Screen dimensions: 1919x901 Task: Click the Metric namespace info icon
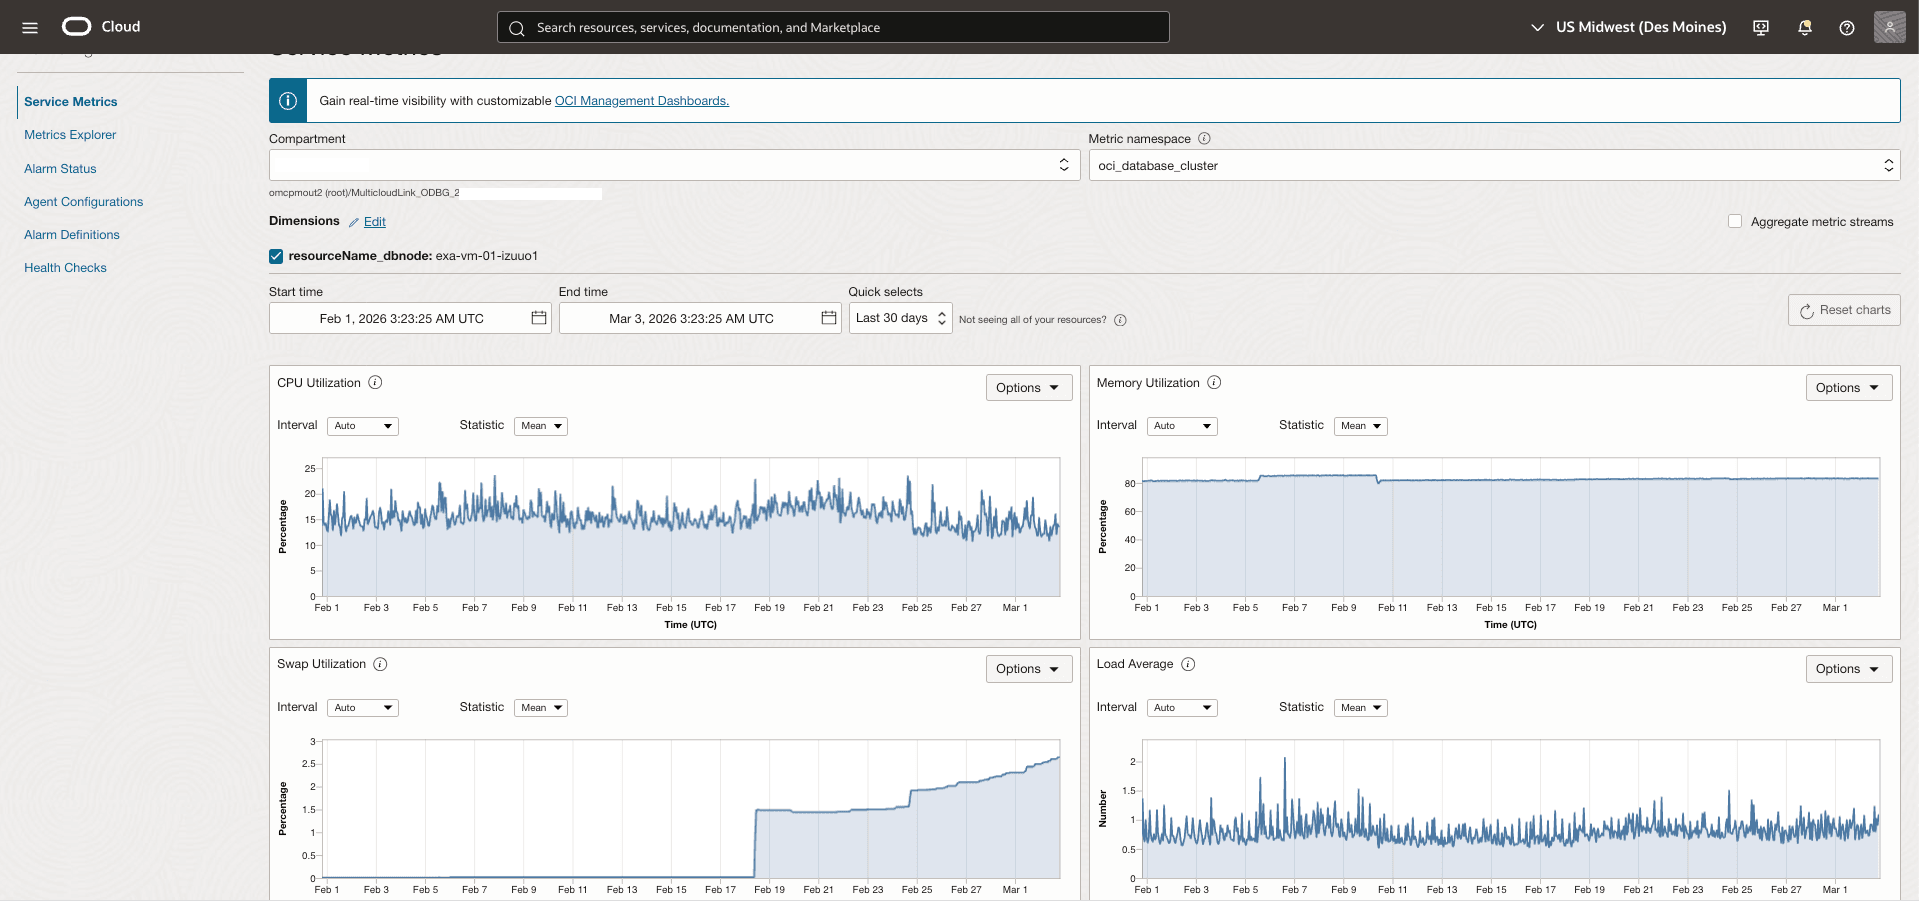click(x=1206, y=138)
